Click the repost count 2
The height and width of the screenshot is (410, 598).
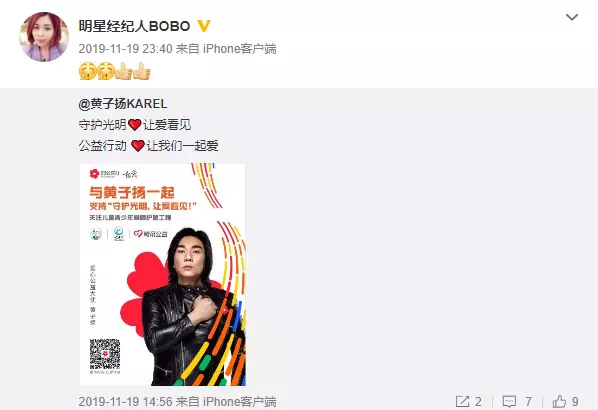point(478,402)
